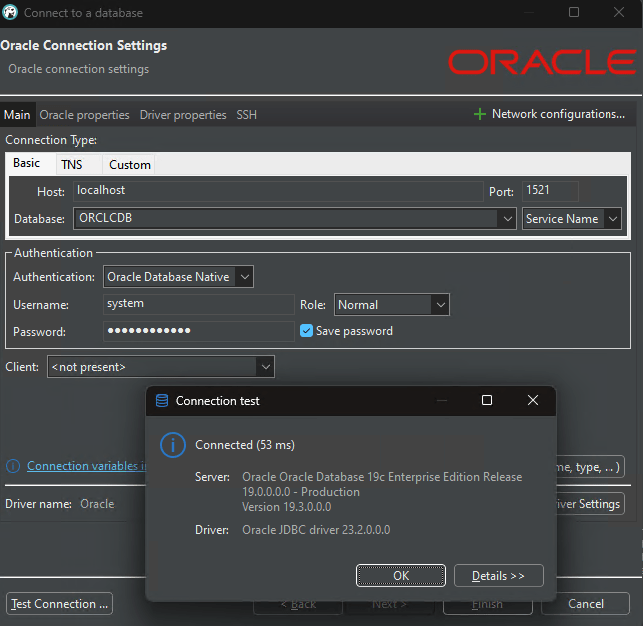Switch to the SSH tab
643x626 pixels.
(246, 115)
